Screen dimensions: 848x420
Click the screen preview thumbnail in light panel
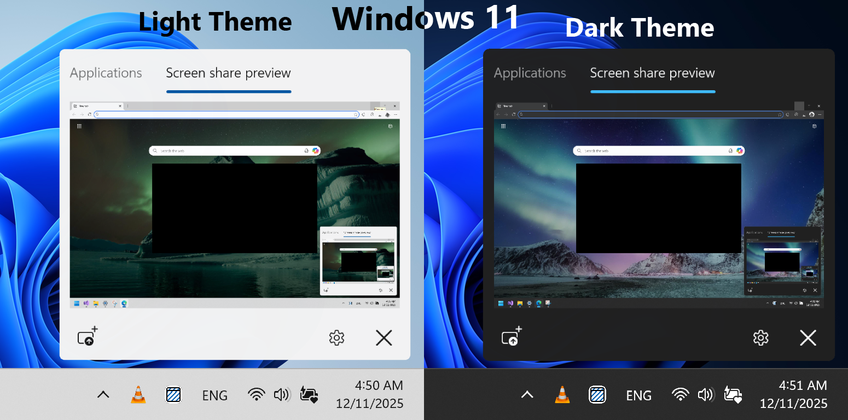[235, 205]
